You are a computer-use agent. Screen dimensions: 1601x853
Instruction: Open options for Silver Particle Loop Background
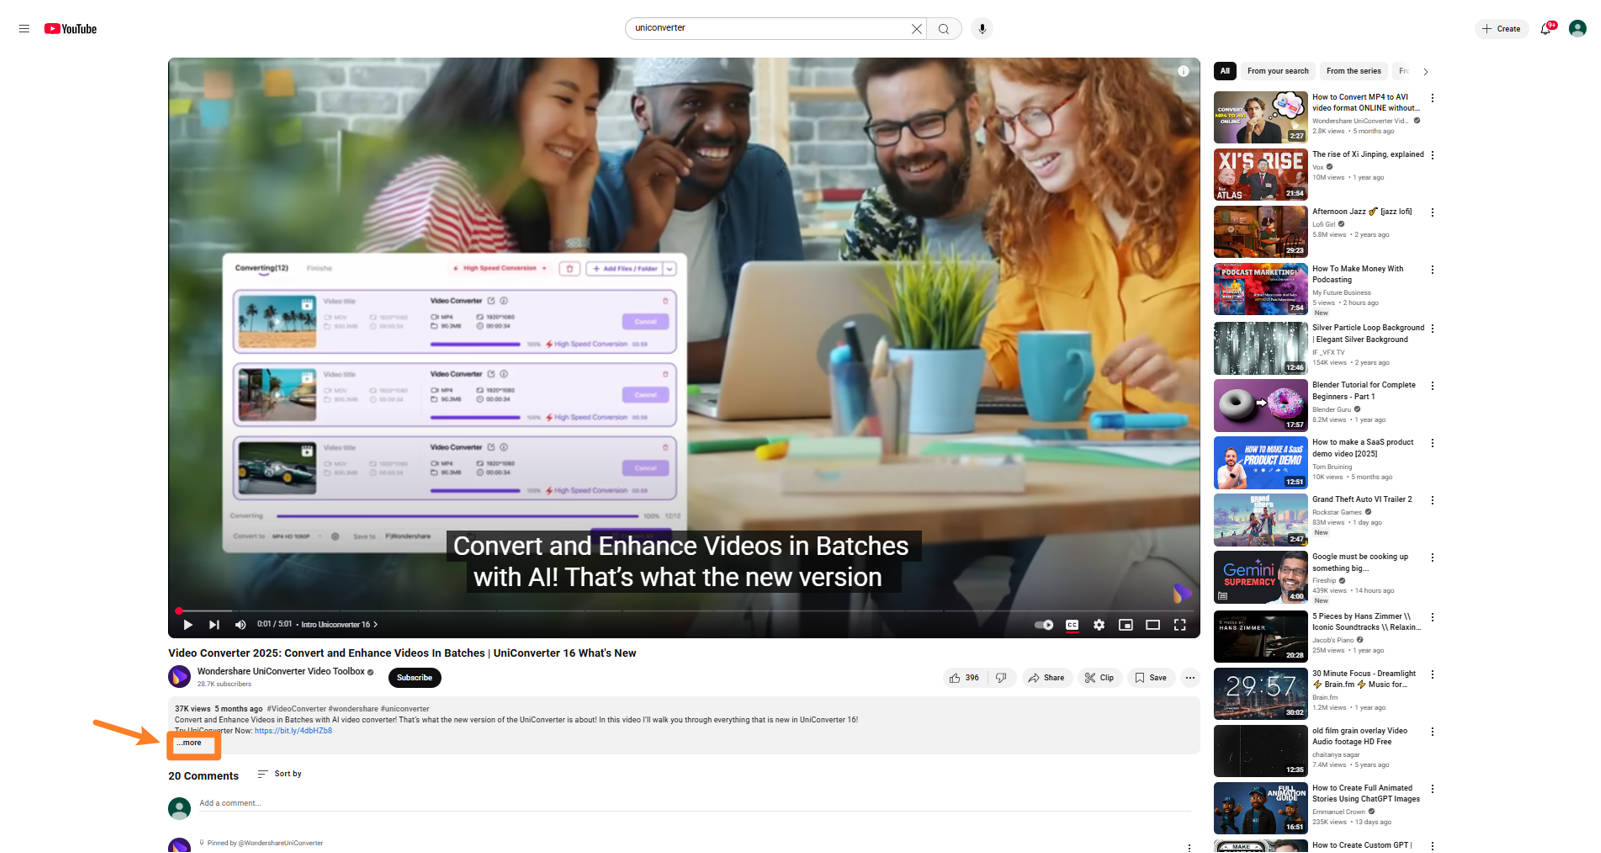coord(1432,328)
